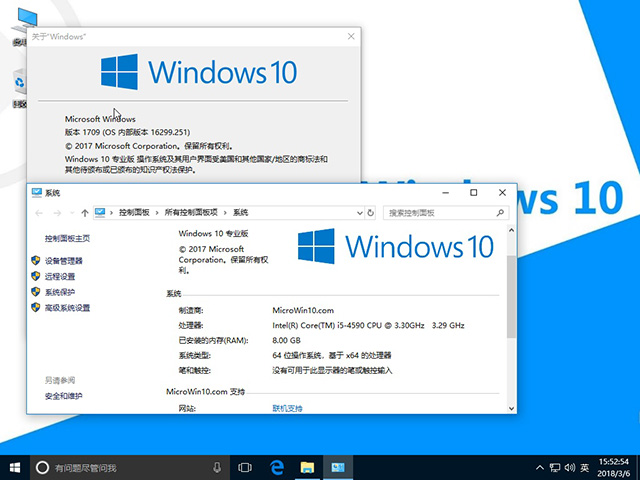Click the magnifier icon in search box

click(x=500, y=213)
